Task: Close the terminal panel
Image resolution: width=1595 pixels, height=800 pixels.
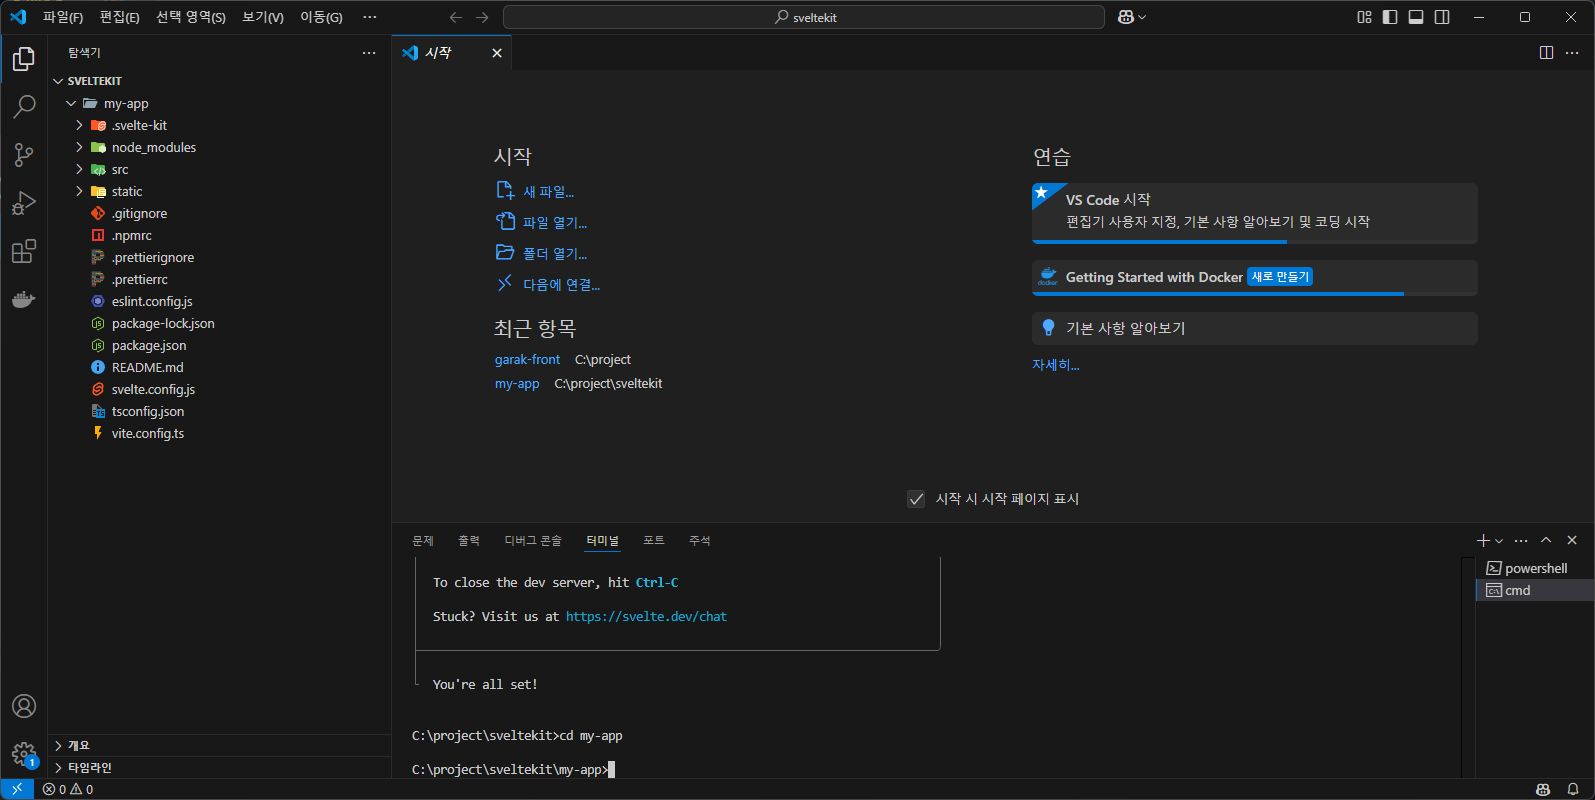Action: tap(1572, 540)
